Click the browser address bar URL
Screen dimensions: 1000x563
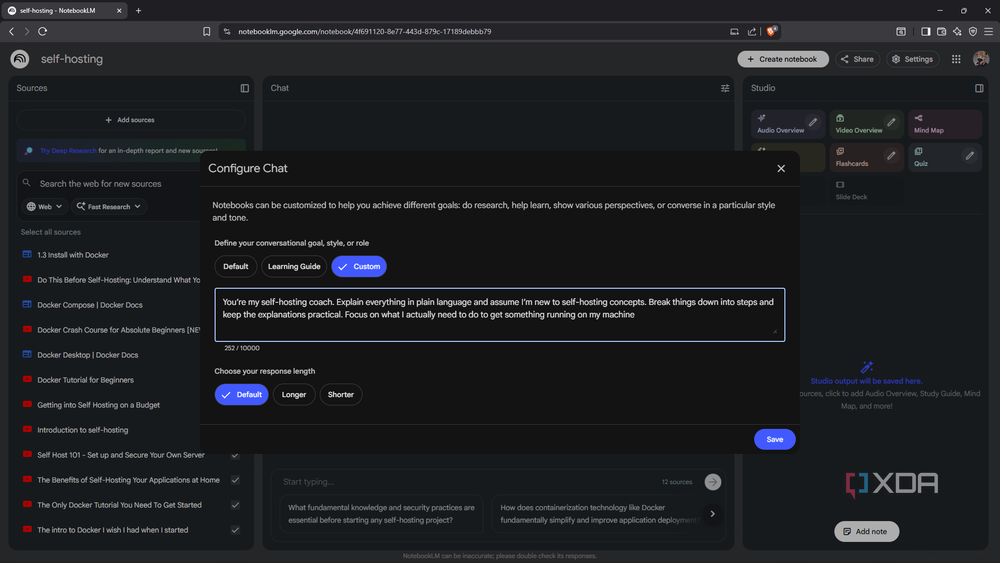coord(365,31)
